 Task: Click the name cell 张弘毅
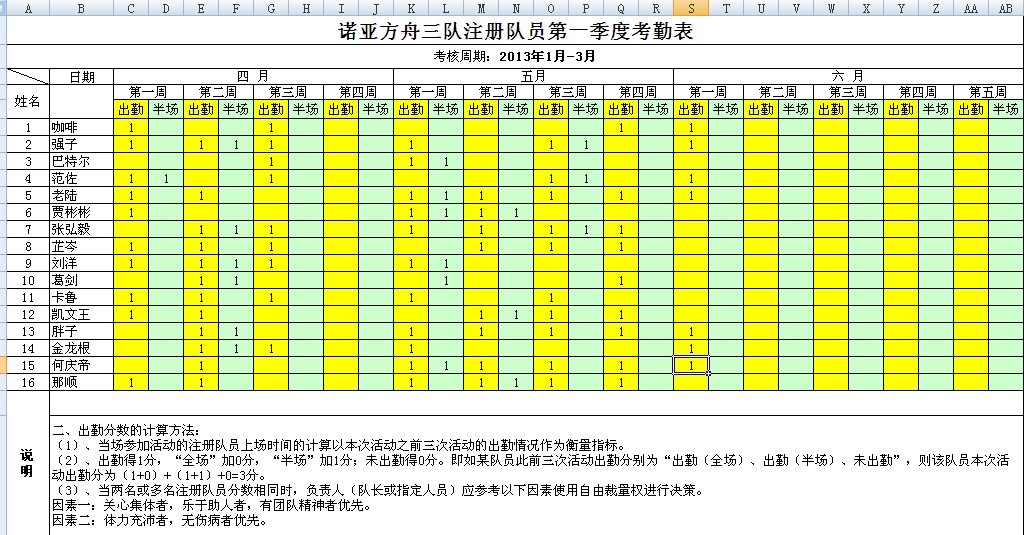[x=82, y=229]
